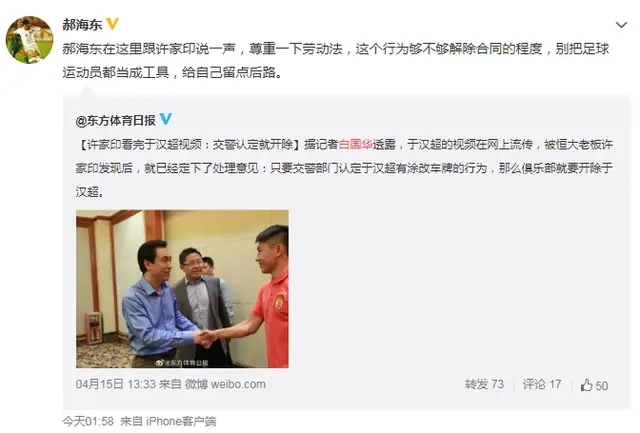Open the @东方体育日报 account link
Viewport: 640px width, 433px height.
116,120
